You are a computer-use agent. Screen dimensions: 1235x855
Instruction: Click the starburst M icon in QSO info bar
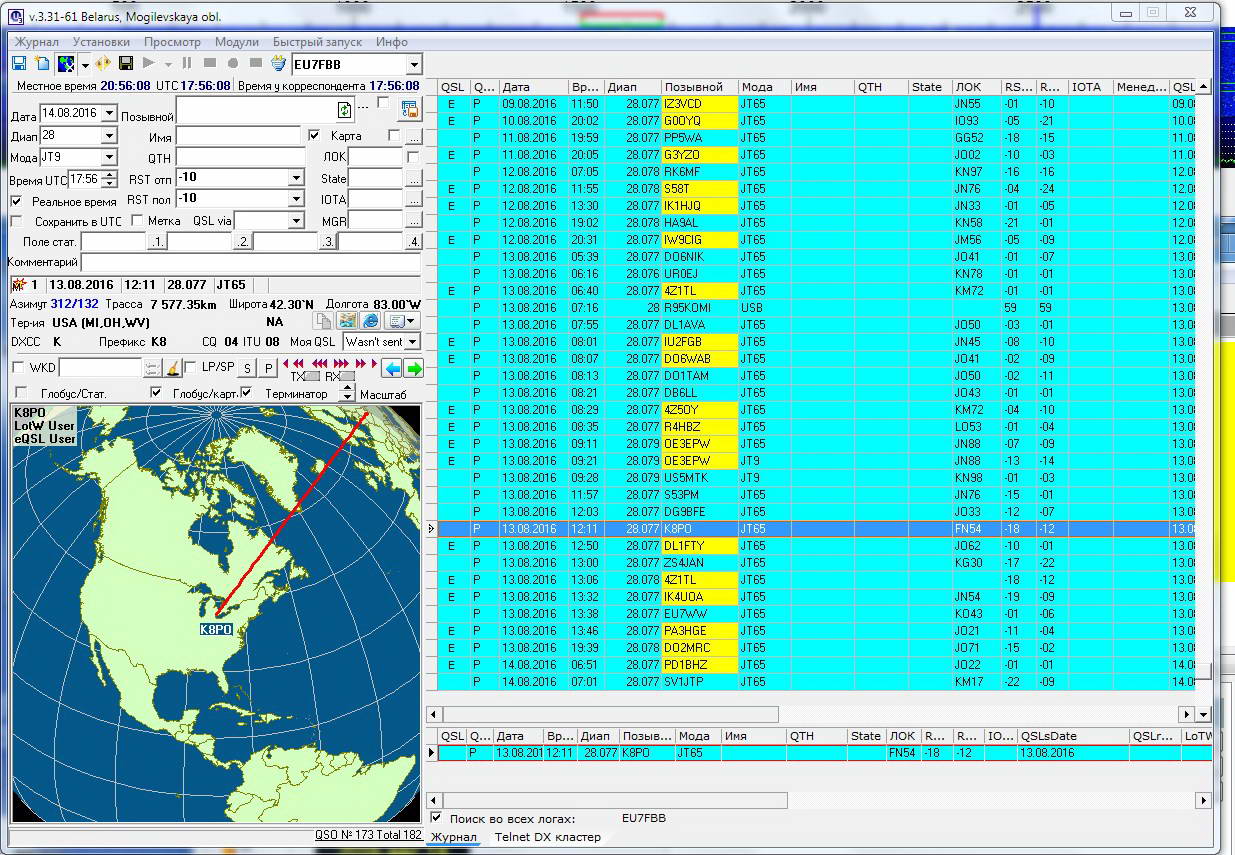point(17,285)
